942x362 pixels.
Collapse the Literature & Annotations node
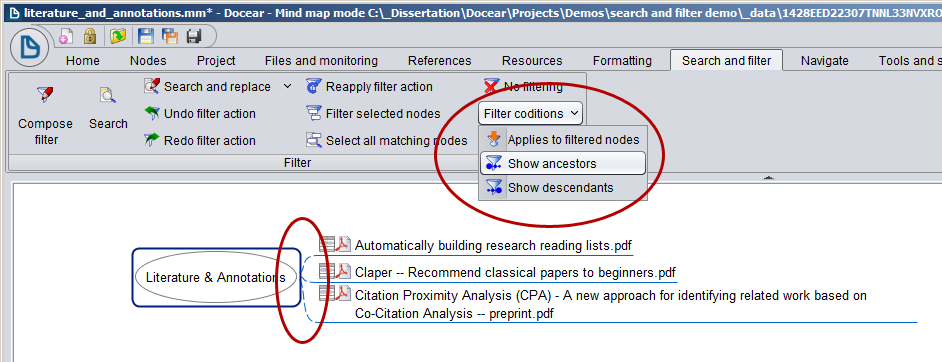216,277
